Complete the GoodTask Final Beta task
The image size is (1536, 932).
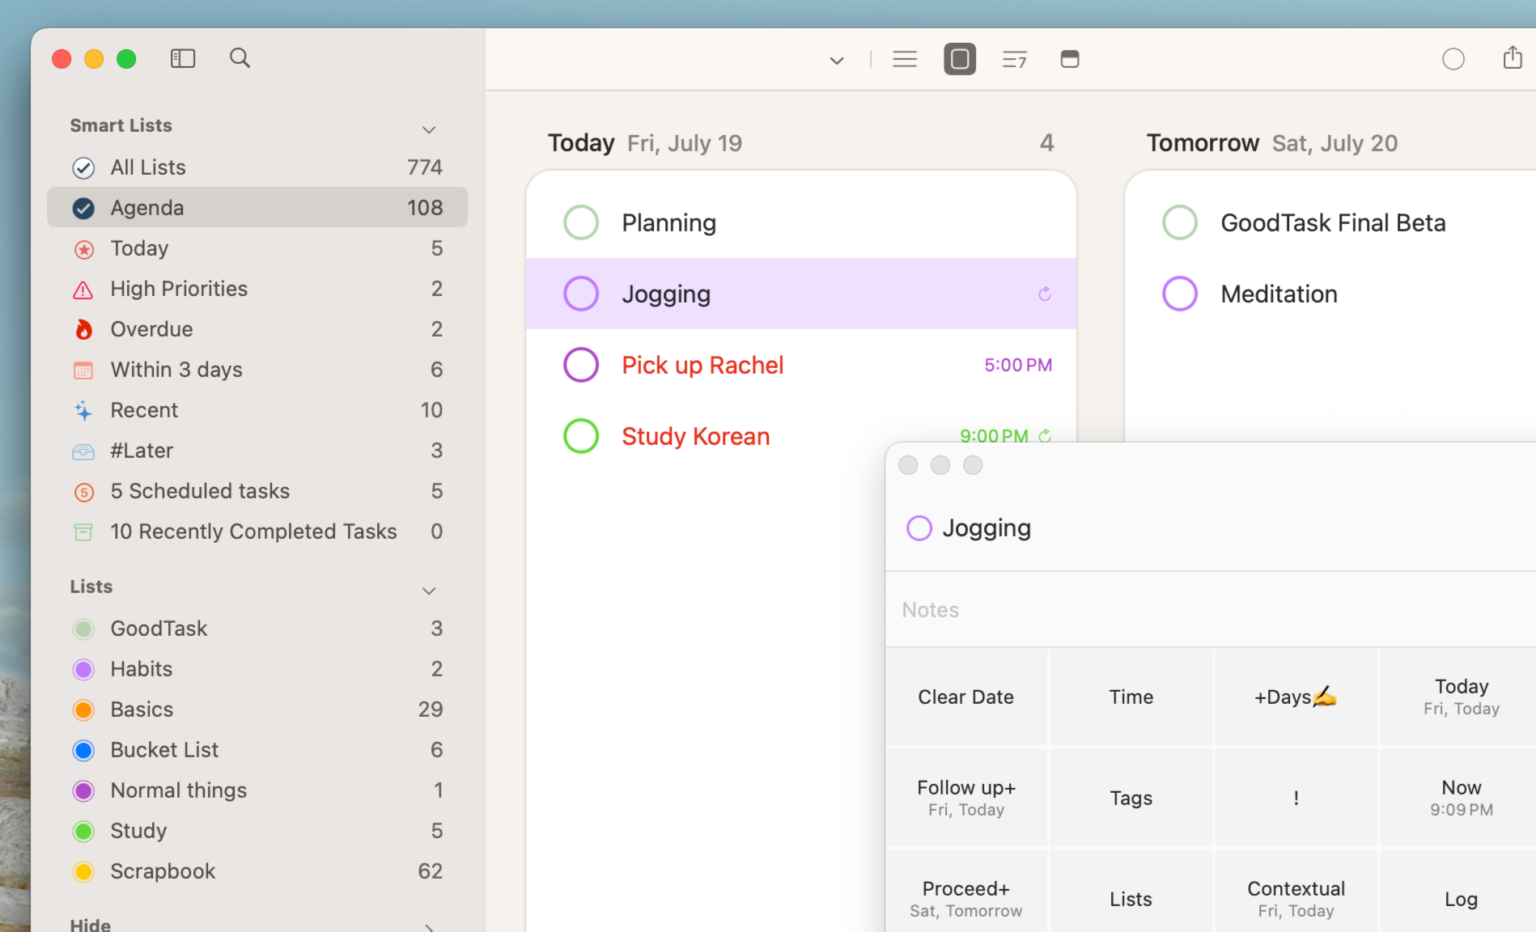click(x=1180, y=222)
